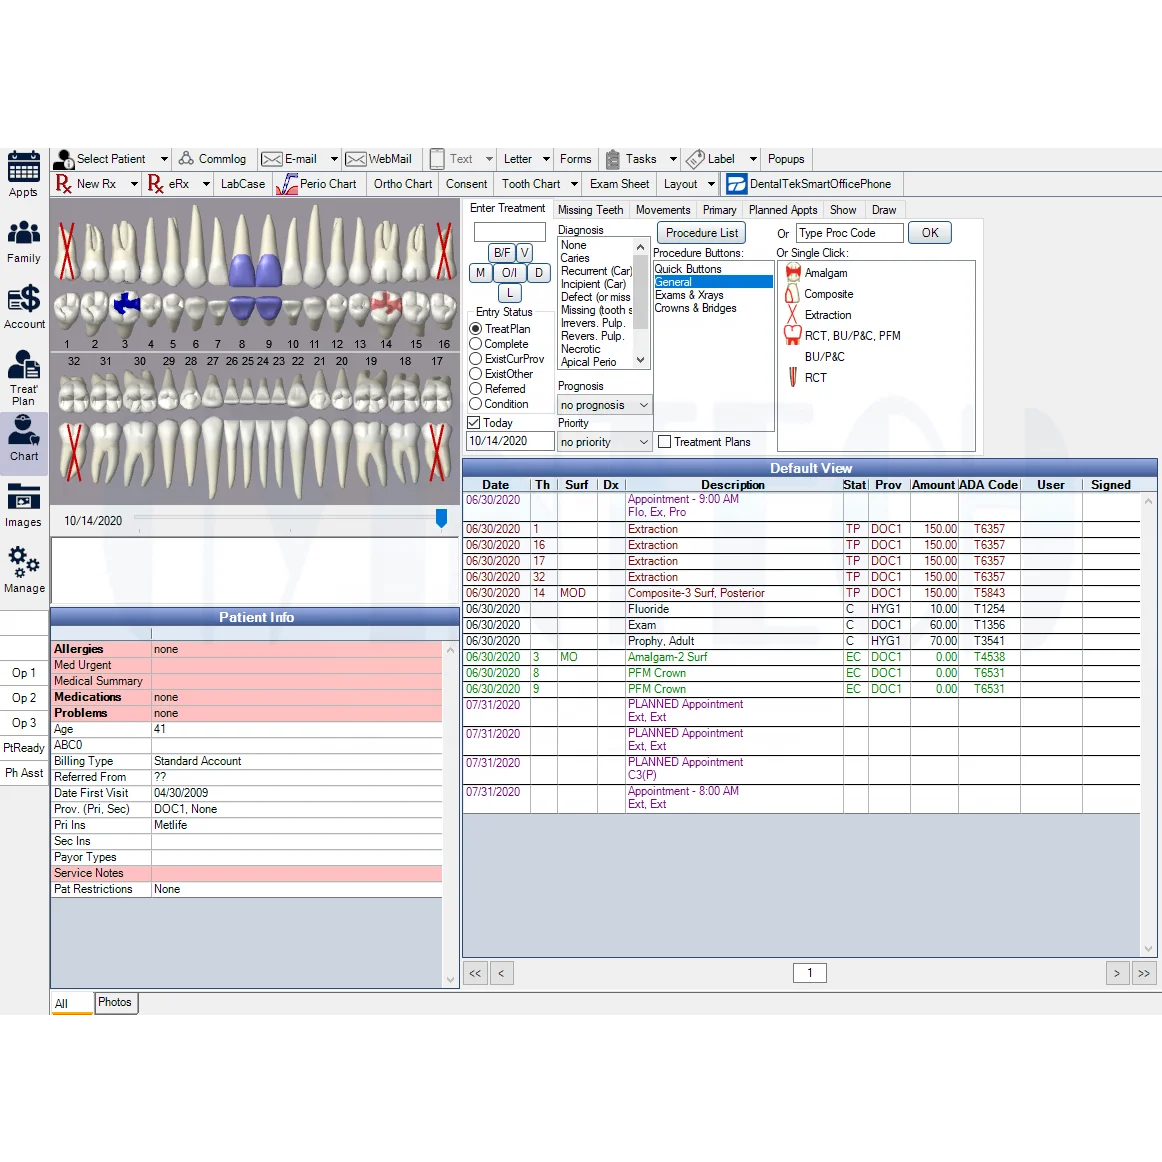Enable the Treatment Plans checkbox
1162x1162 pixels.
(665, 442)
